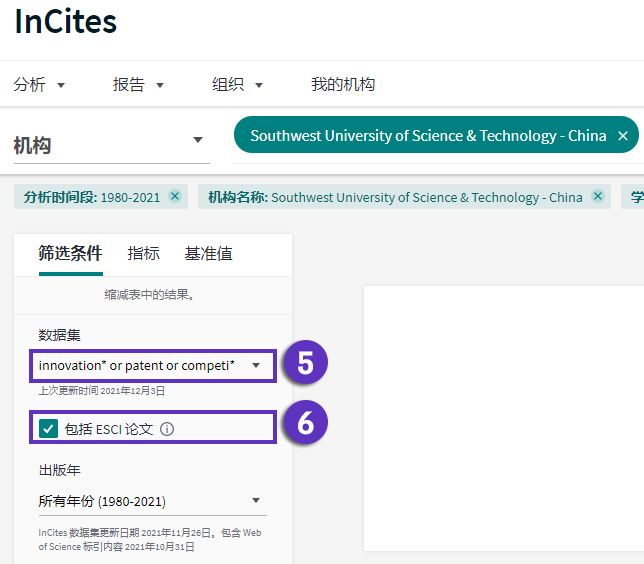Open the 分析 dropdown menu
This screenshot has width=644, height=564.
click(39, 85)
